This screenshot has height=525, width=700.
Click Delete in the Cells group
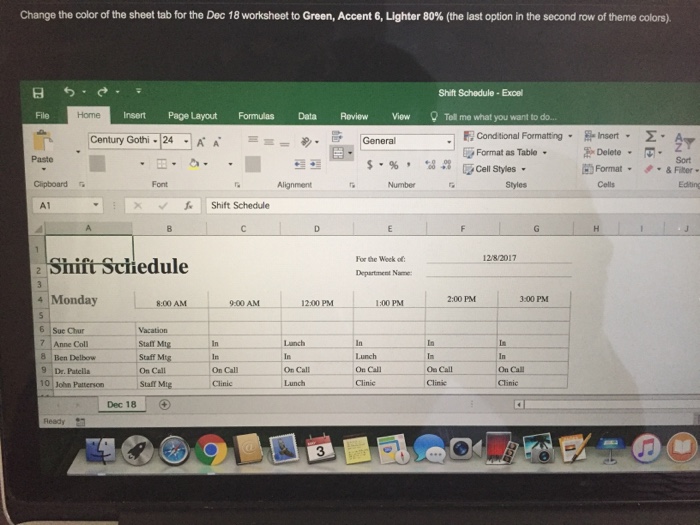(x=608, y=152)
